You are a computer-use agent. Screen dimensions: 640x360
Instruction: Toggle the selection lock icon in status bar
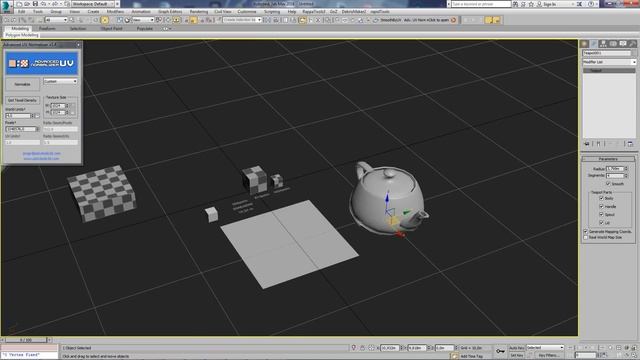[x=362, y=348]
